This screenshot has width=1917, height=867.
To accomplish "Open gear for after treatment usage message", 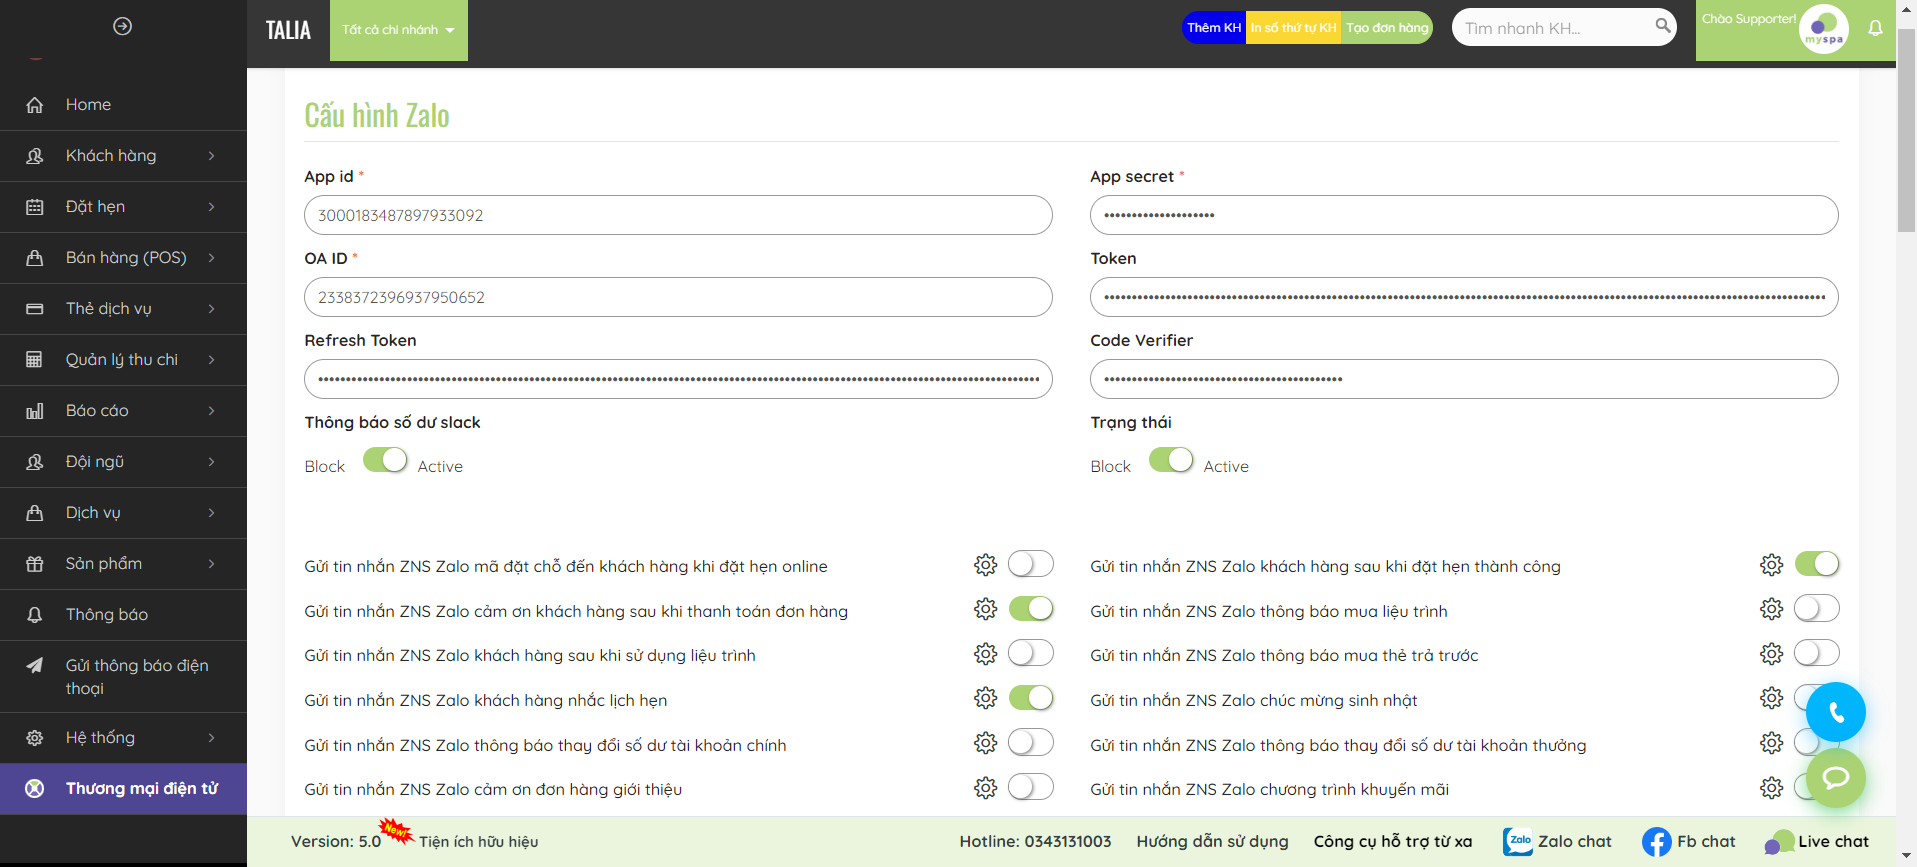I will (985, 654).
